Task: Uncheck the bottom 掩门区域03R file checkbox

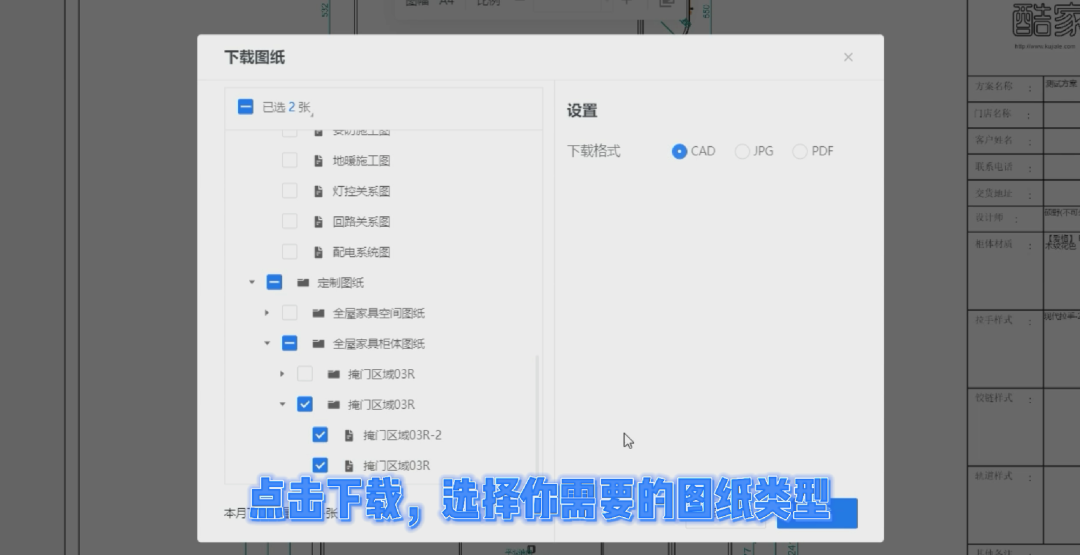Action: (x=320, y=465)
